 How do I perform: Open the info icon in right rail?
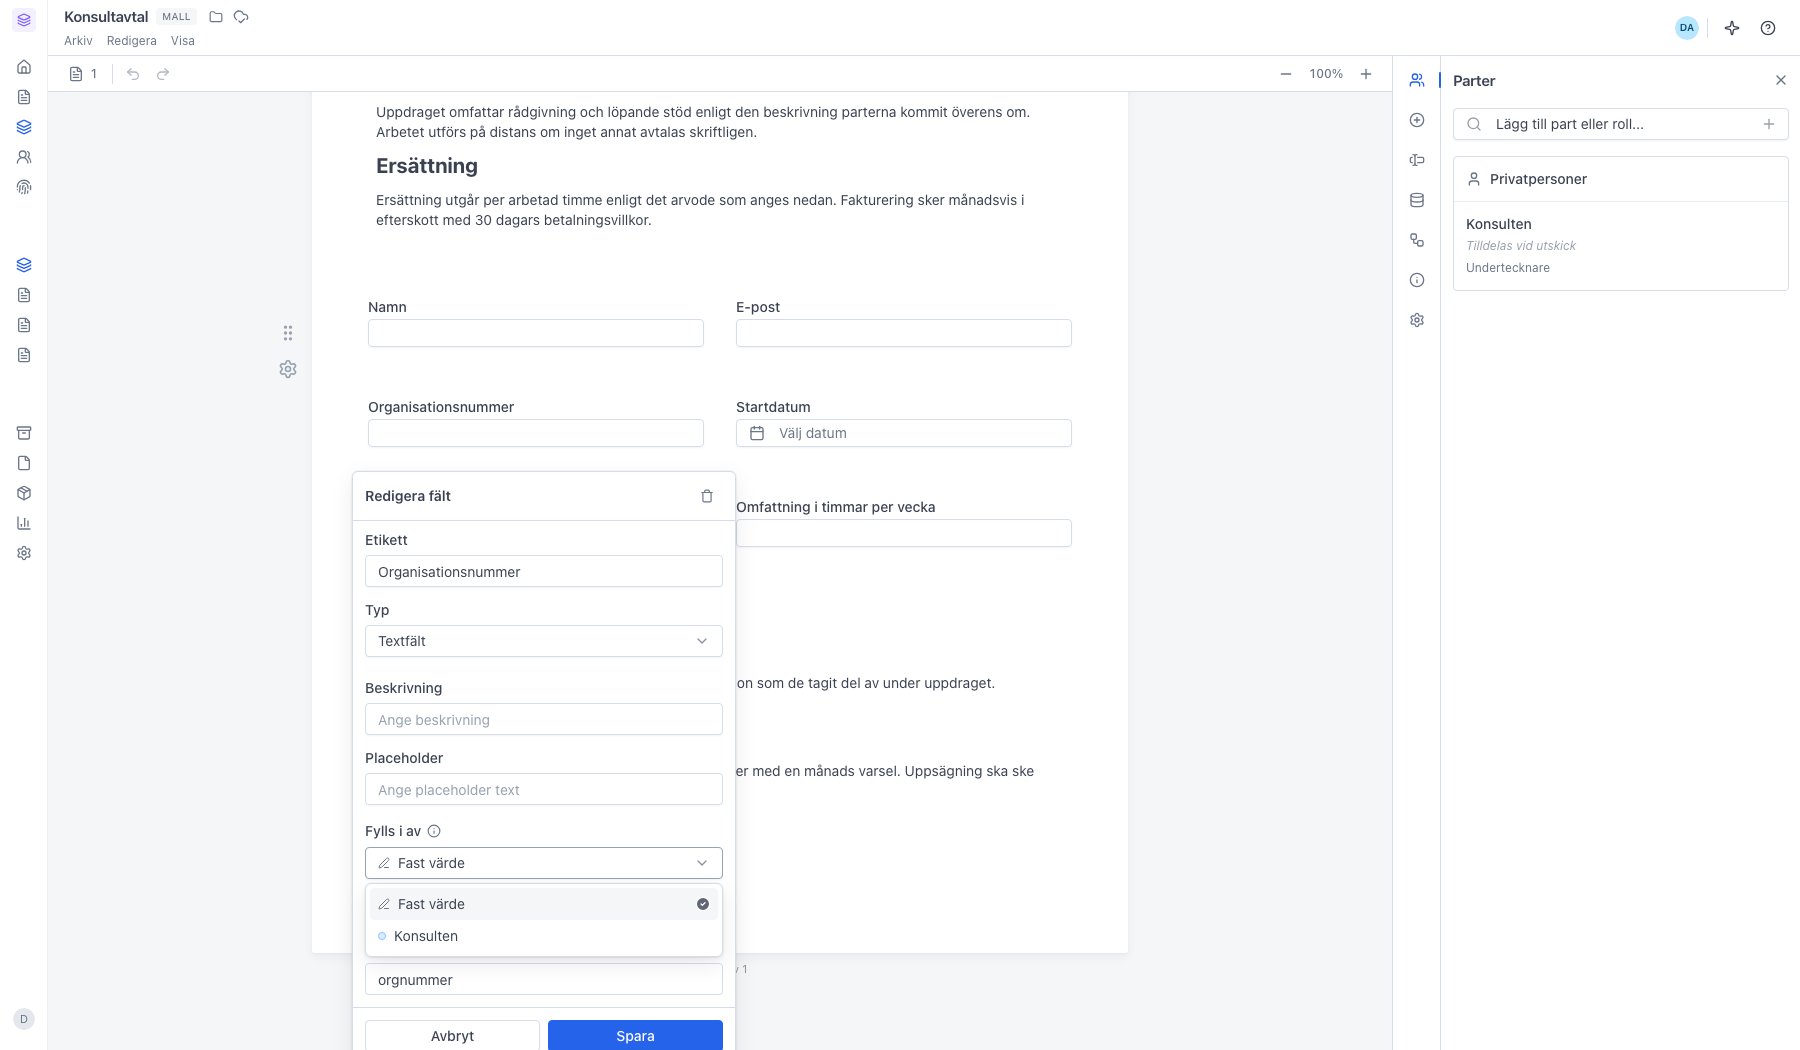click(1417, 280)
